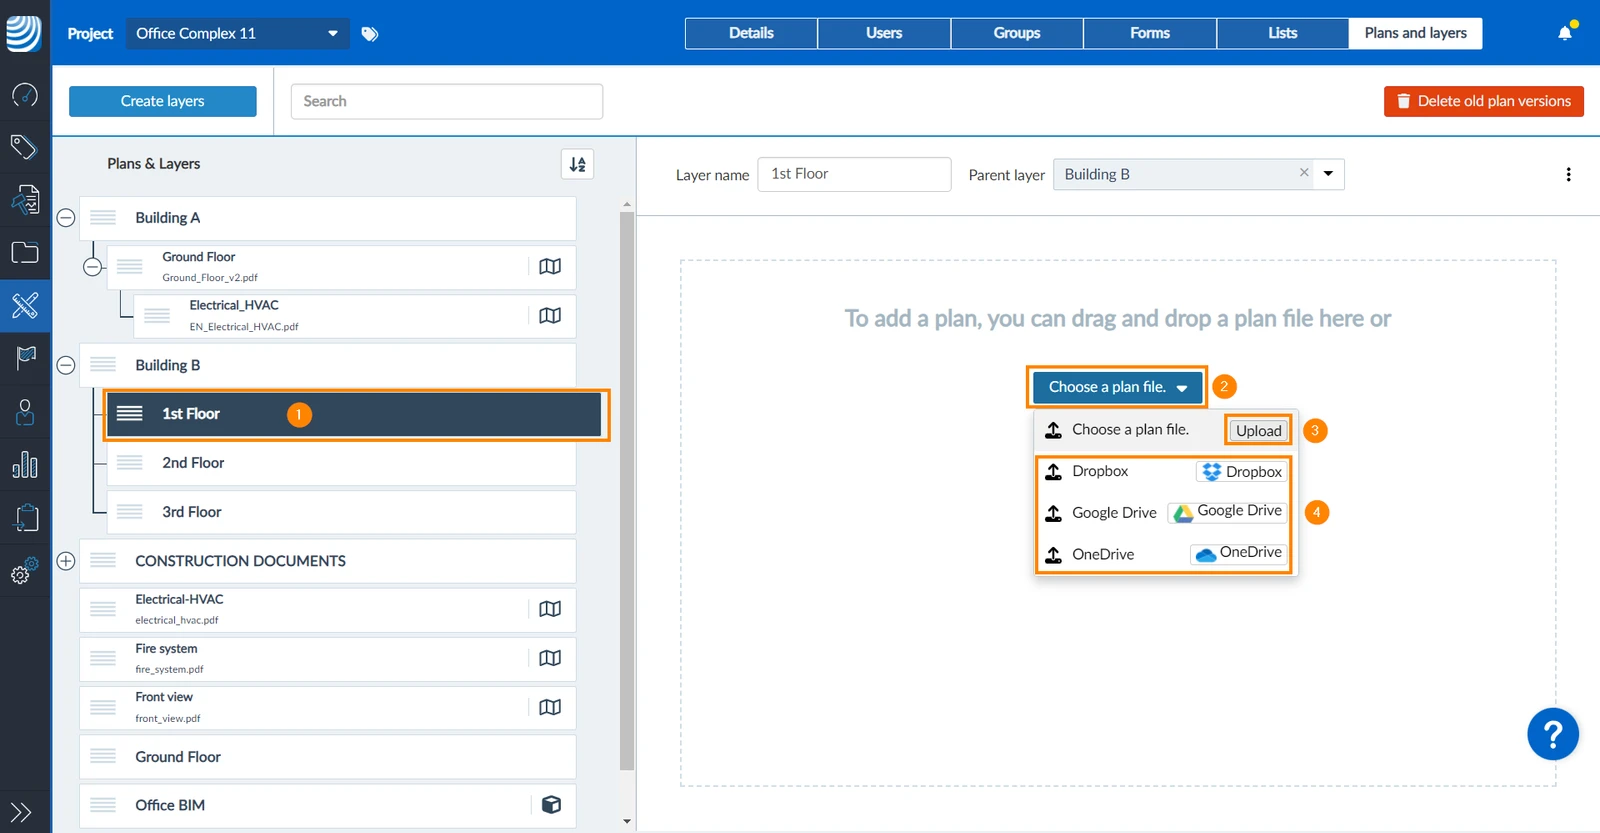Open the tags icon in the sidebar
This screenshot has width=1600, height=833.
click(25, 147)
